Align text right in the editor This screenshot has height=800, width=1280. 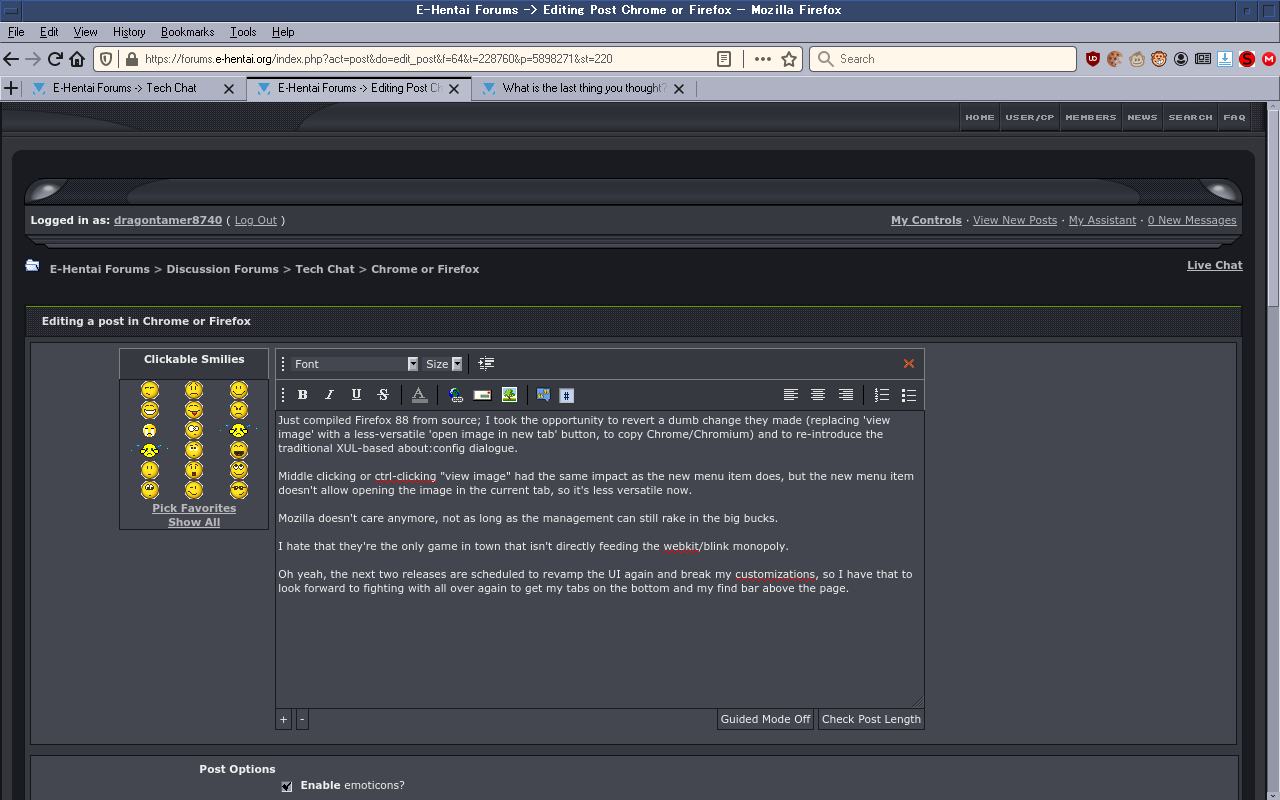846,395
